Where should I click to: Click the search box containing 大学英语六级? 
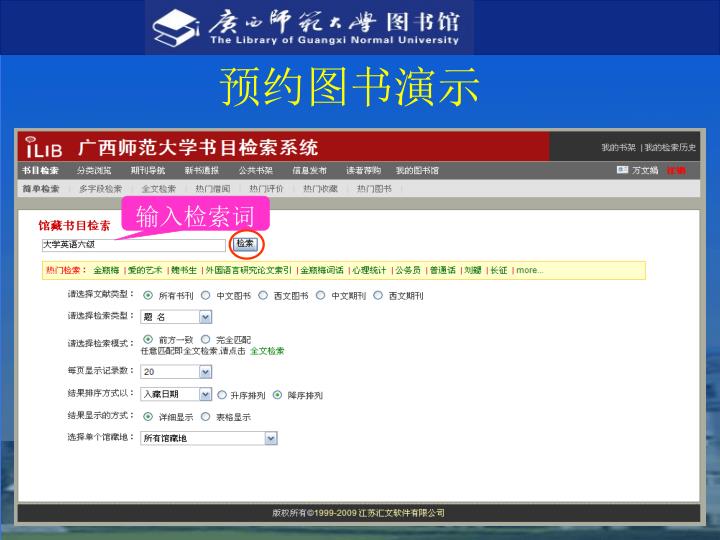click(x=134, y=245)
